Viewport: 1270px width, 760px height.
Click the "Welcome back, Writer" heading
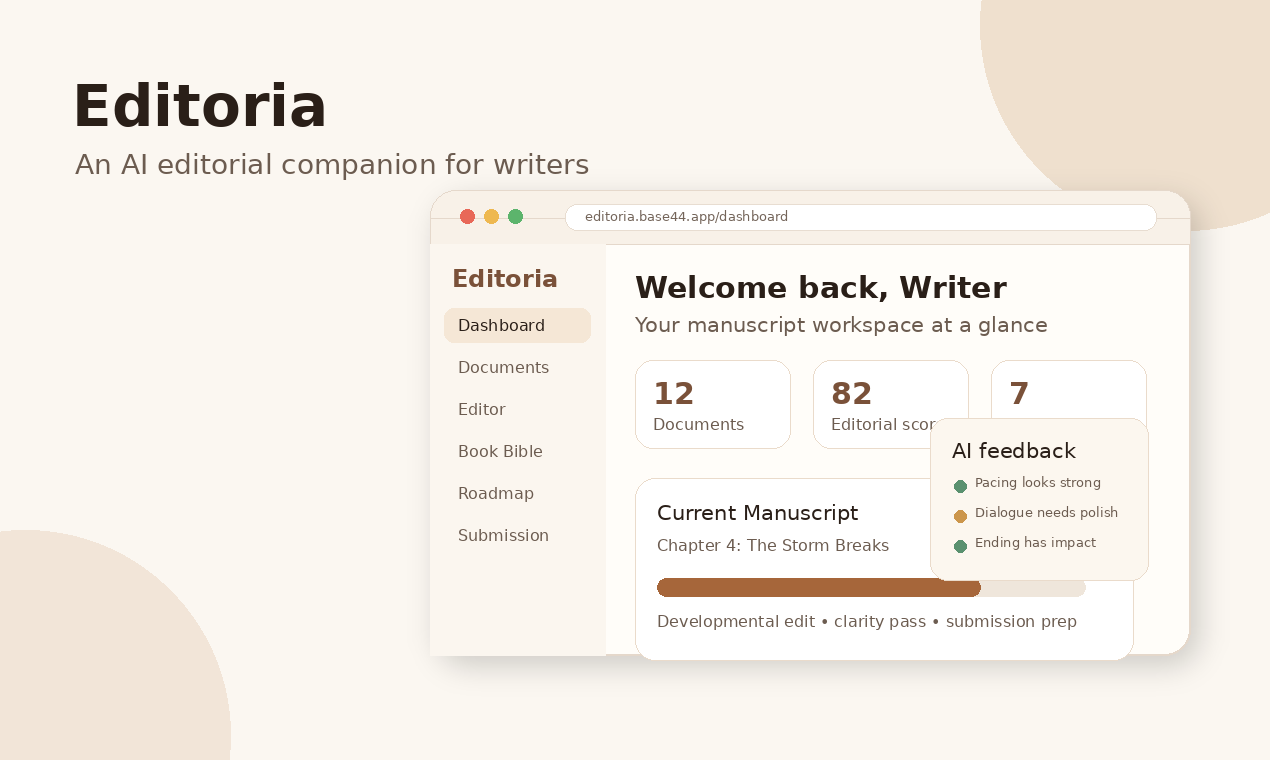(821, 288)
